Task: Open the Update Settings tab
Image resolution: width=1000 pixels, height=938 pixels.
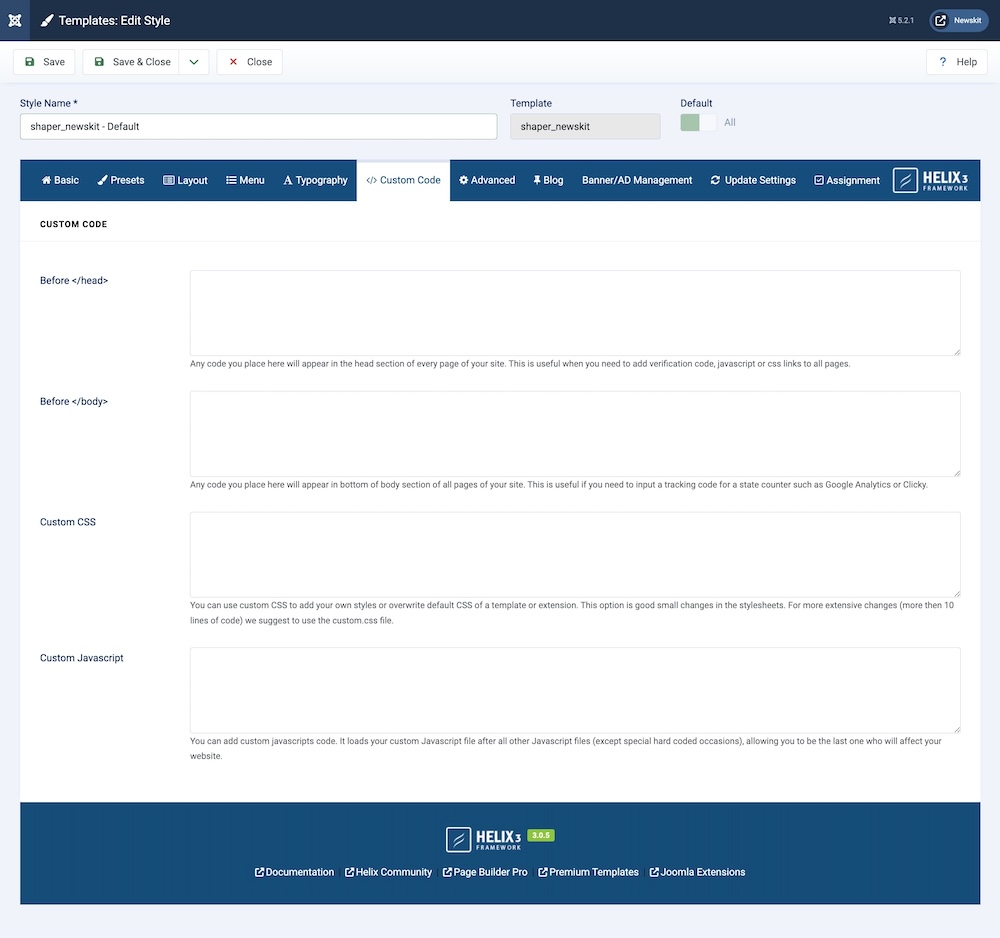Action: click(x=753, y=180)
